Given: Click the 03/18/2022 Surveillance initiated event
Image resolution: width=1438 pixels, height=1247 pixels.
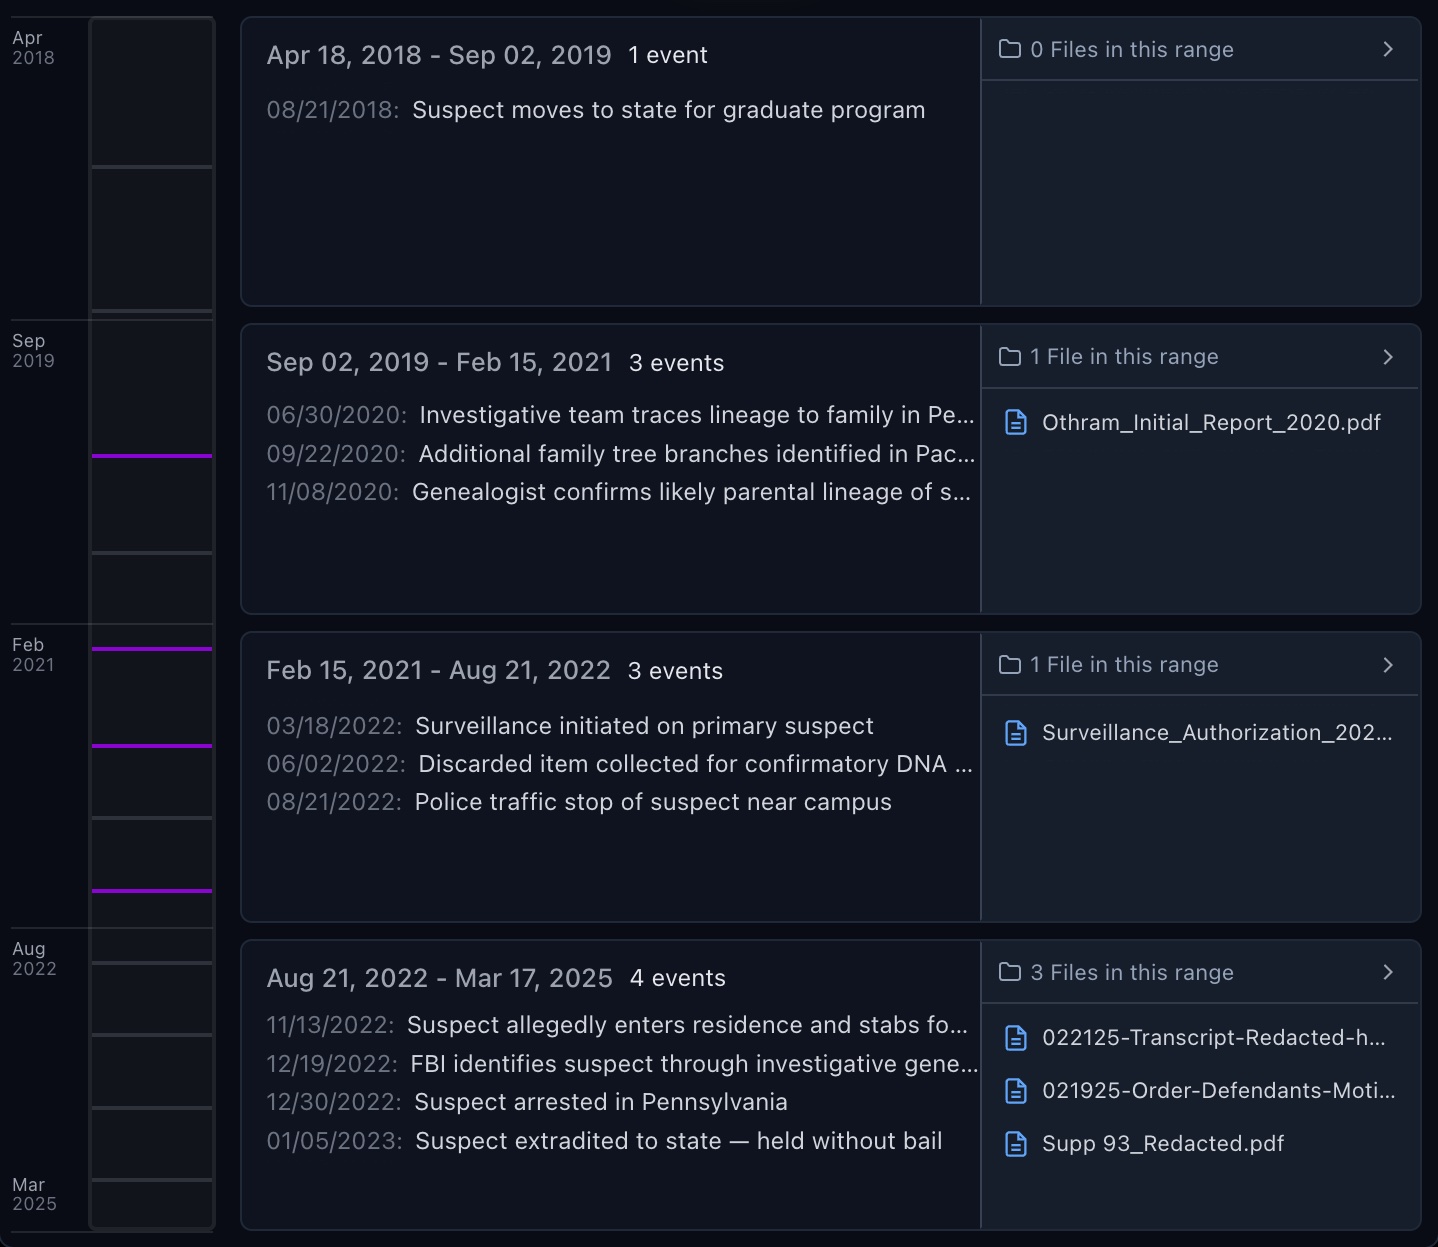Looking at the screenshot, I should pos(643,726).
